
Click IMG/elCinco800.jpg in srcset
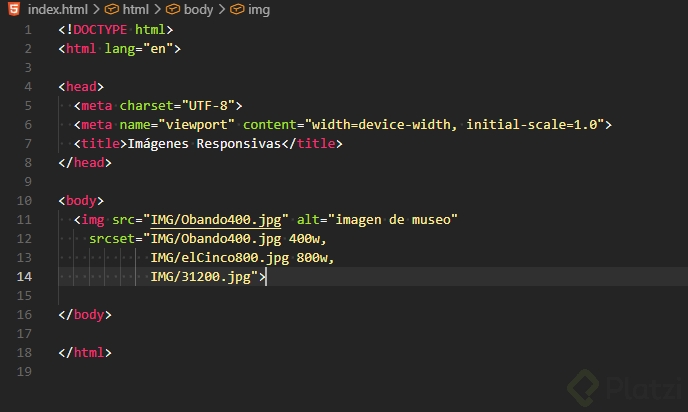219,258
